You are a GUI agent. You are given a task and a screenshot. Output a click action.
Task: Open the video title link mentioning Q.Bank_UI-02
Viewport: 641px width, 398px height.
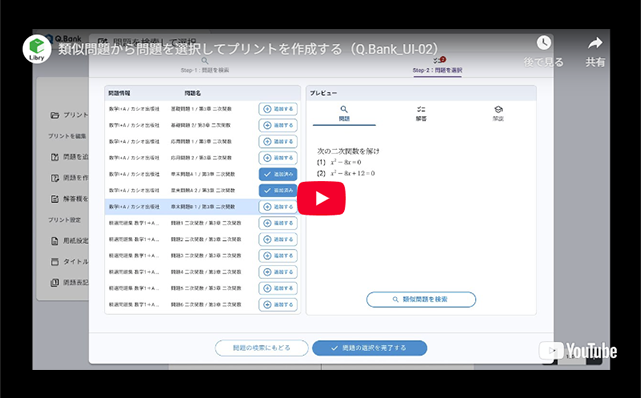pos(248,49)
